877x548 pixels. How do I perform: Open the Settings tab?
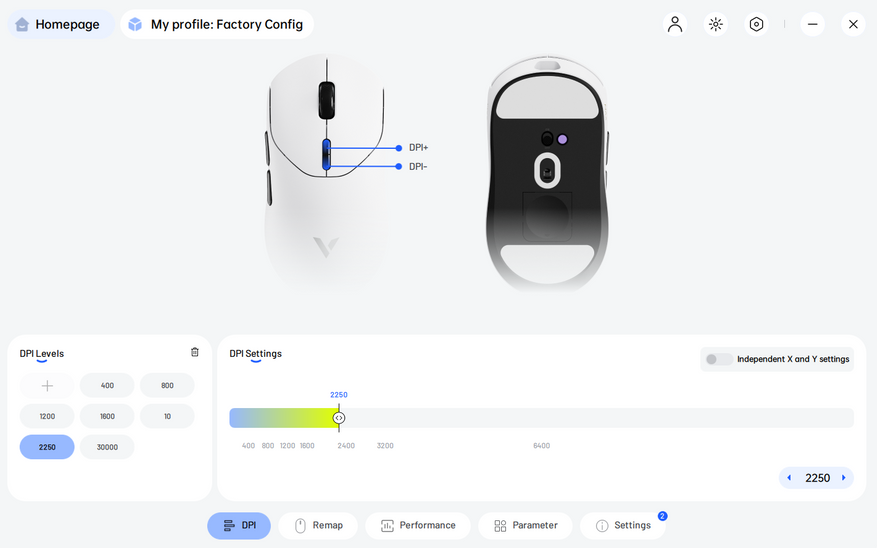(x=622, y=525)
